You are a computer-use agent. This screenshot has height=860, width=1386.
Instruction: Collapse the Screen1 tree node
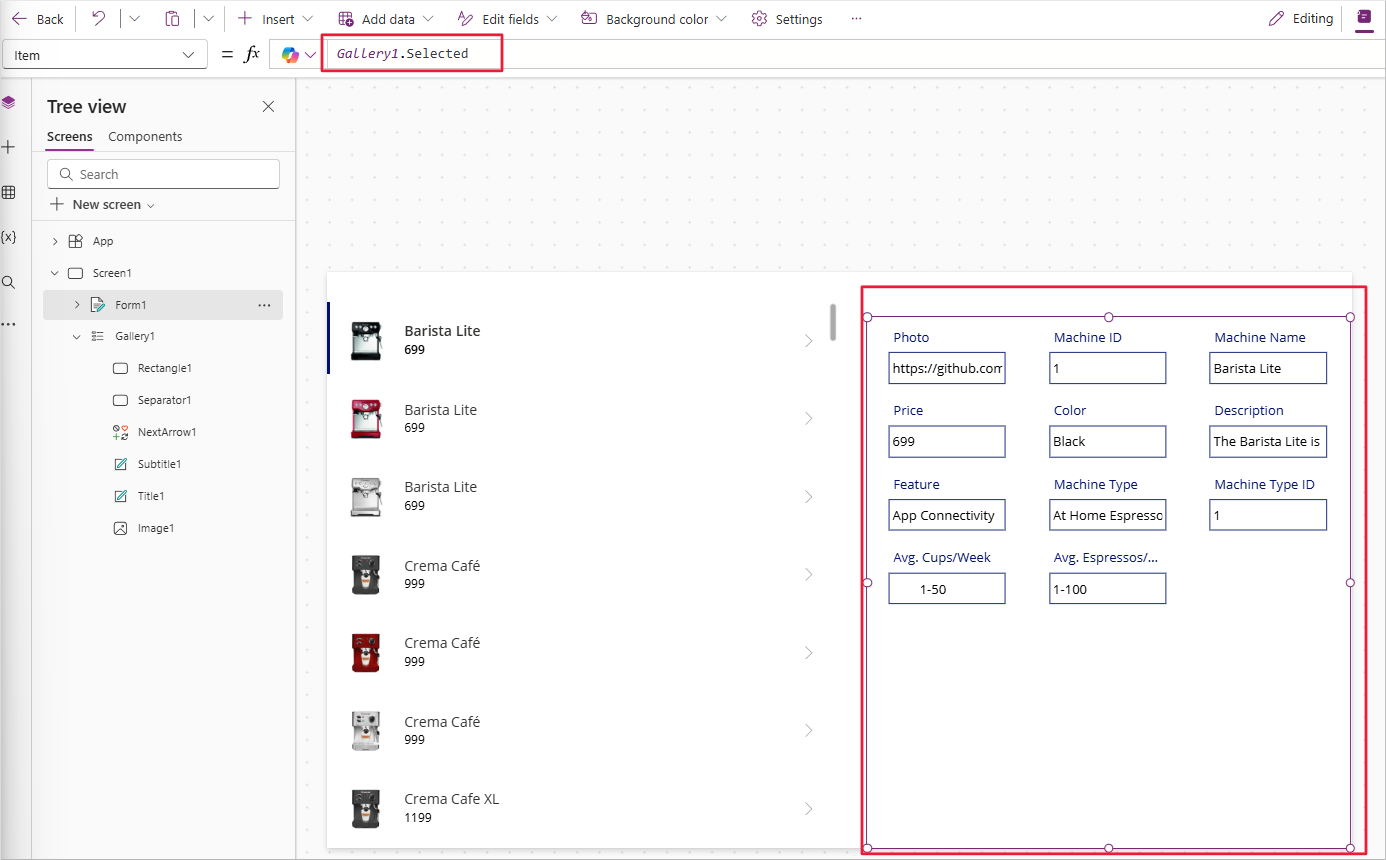point(55,273)
